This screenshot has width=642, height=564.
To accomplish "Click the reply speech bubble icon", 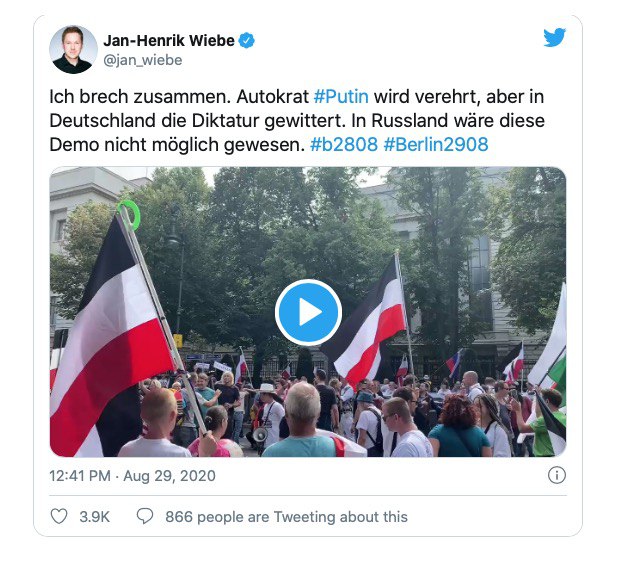I will click(x=145, y=516).
